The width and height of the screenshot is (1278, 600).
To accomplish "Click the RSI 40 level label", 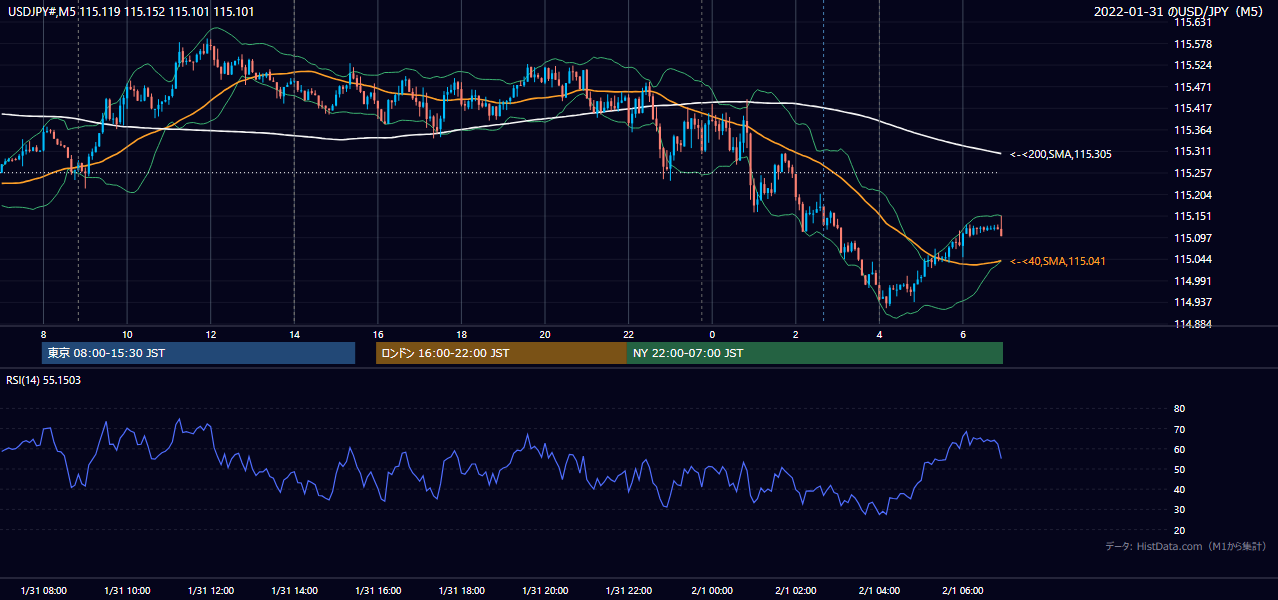I will click(1179, 490).
